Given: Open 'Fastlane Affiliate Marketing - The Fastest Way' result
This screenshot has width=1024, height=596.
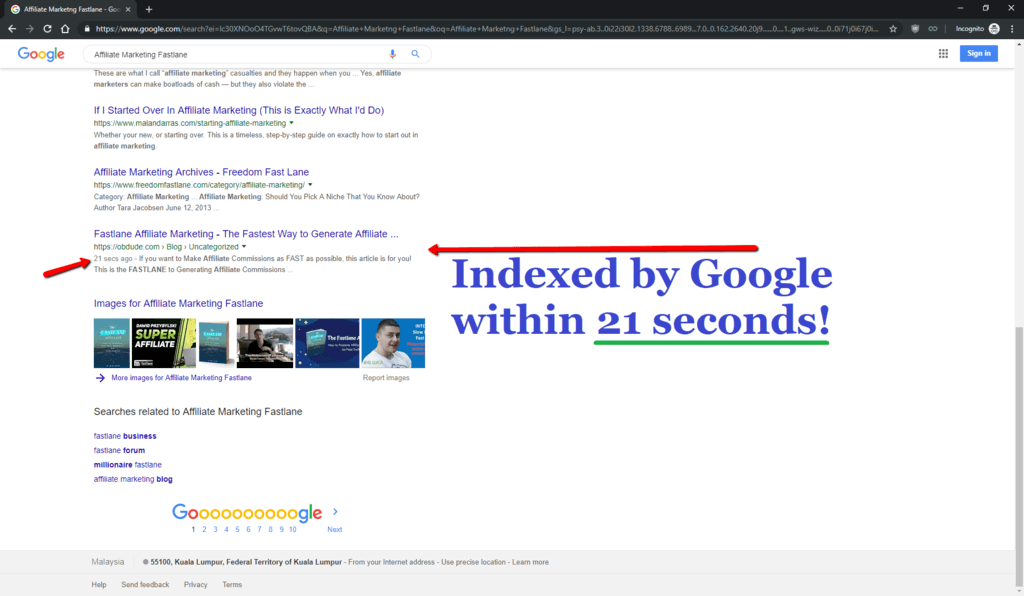Looking at the screenshot, I should tap(246, 234).
